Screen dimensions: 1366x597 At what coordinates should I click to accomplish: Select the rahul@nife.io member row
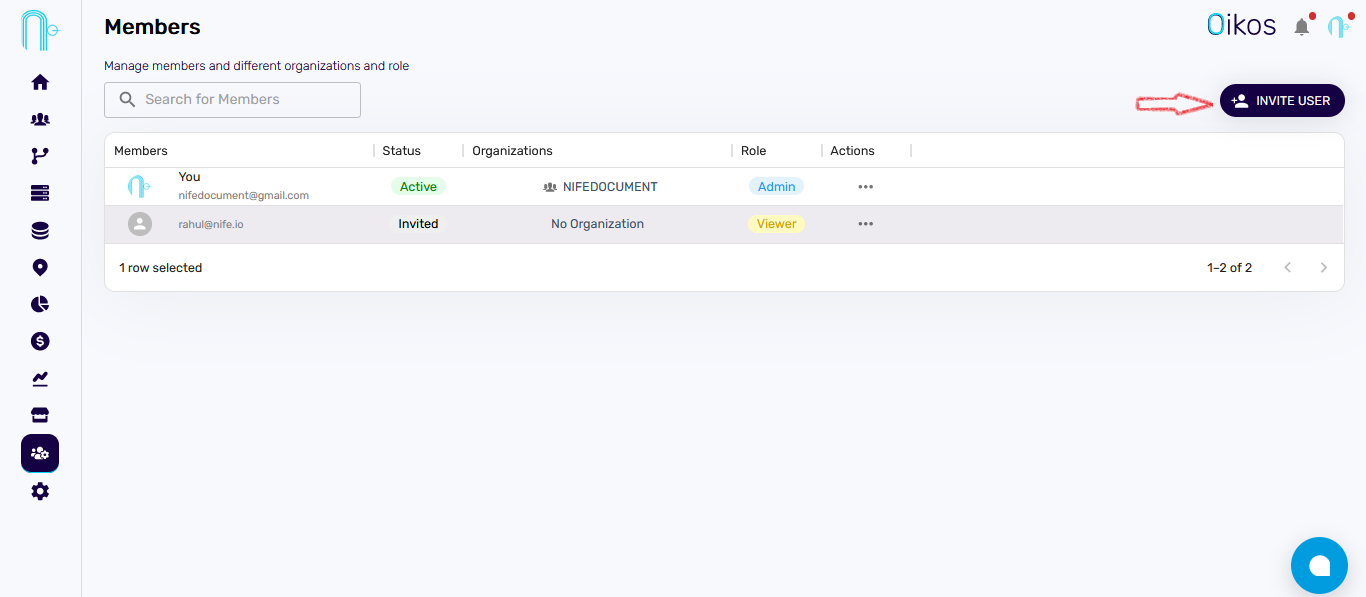(300, 224)
